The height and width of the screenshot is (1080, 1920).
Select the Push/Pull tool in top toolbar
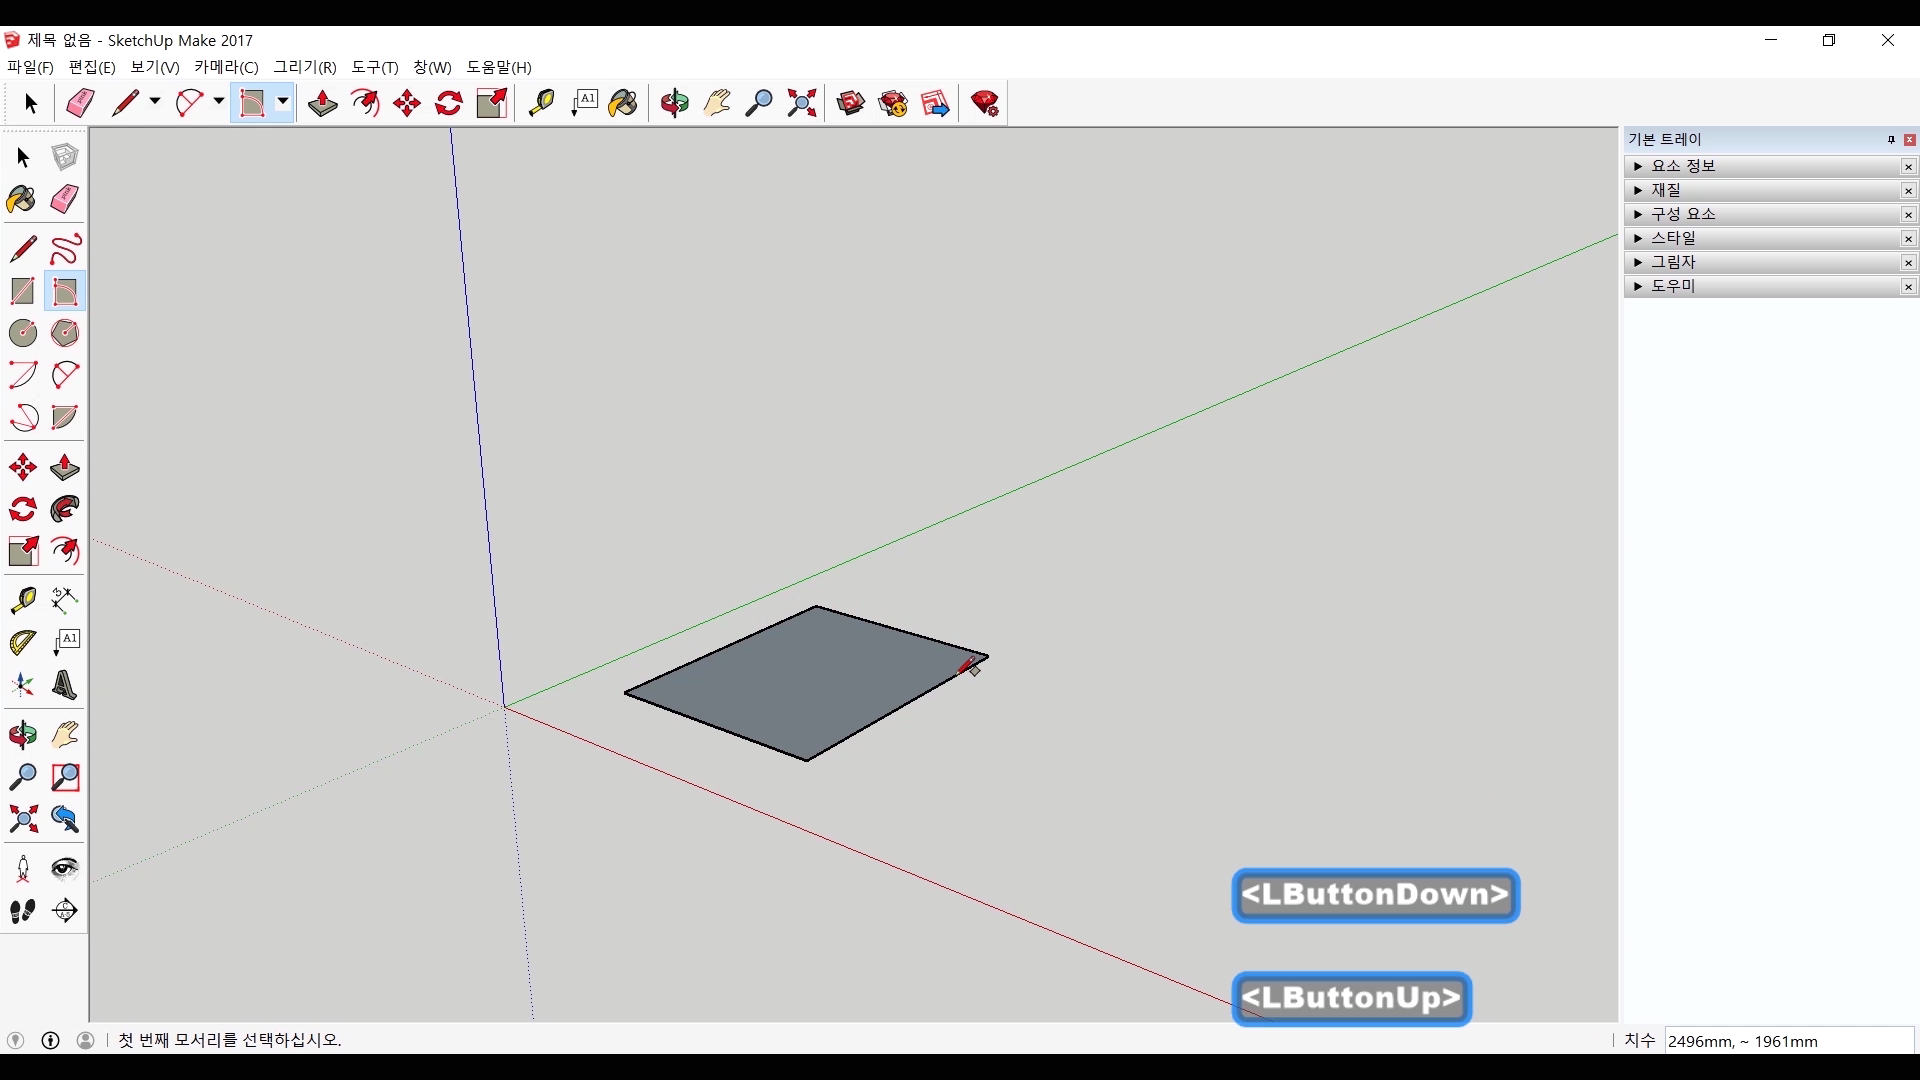(322, 103)
